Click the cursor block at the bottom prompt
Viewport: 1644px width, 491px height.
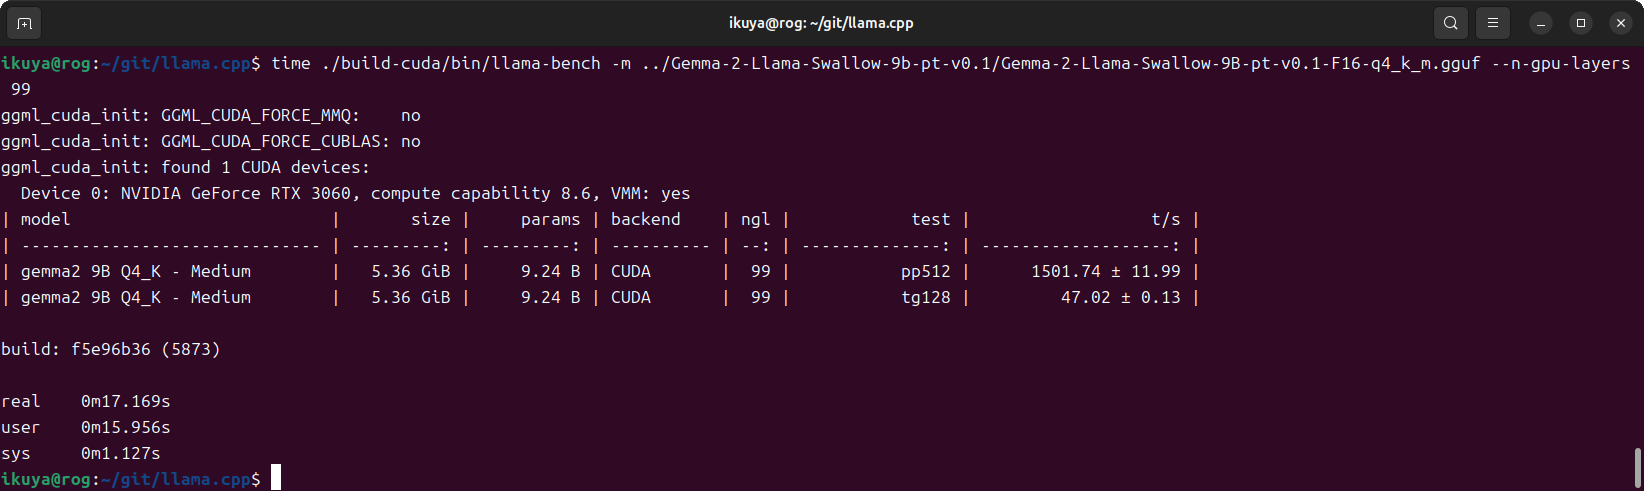pyautogui.click(x=276, y=478)
